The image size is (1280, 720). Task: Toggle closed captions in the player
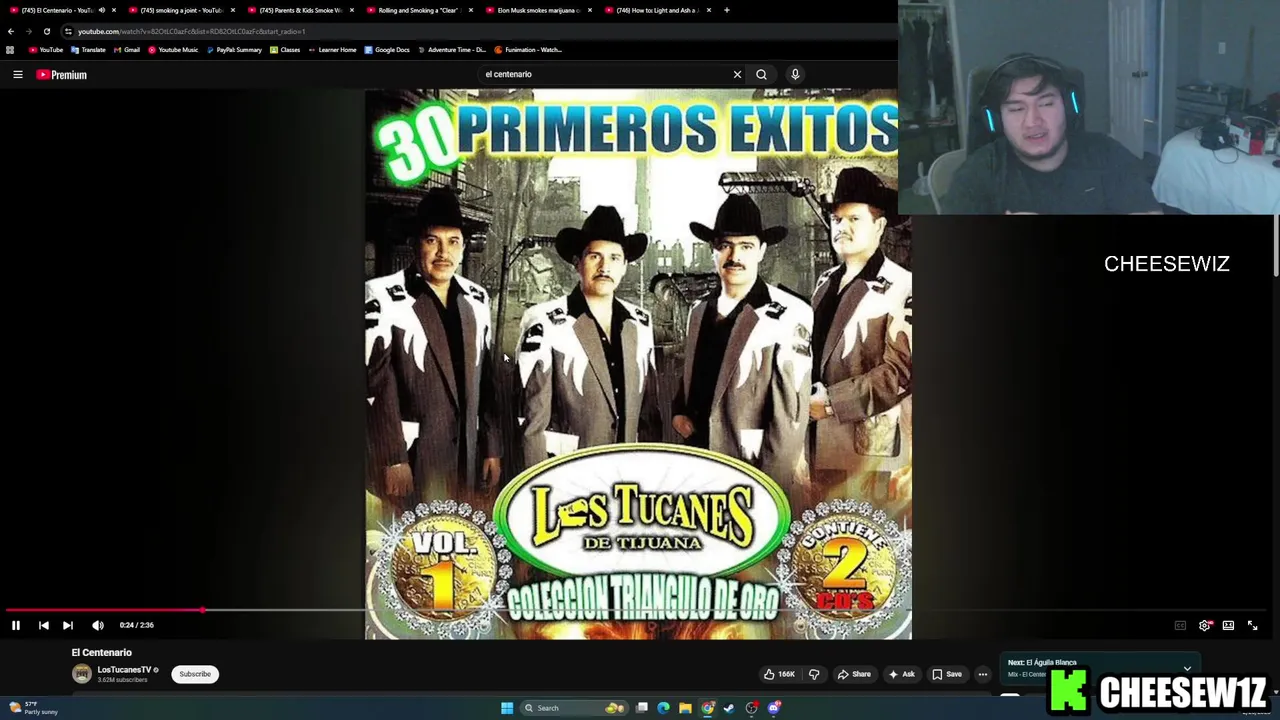click(x=1180, y=625)
